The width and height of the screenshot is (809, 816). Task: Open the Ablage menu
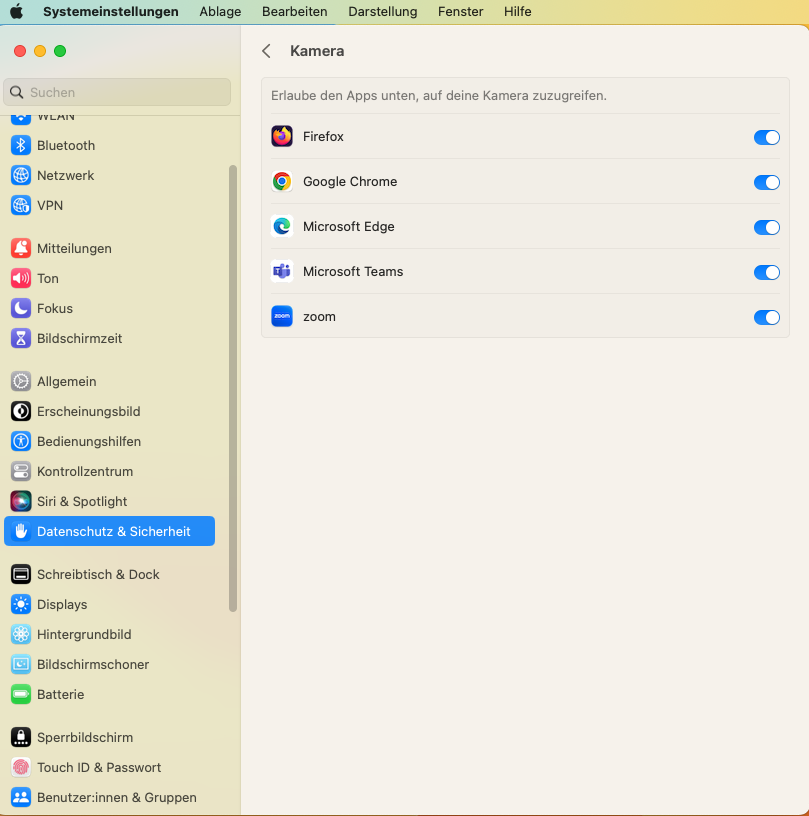(220, 12)
